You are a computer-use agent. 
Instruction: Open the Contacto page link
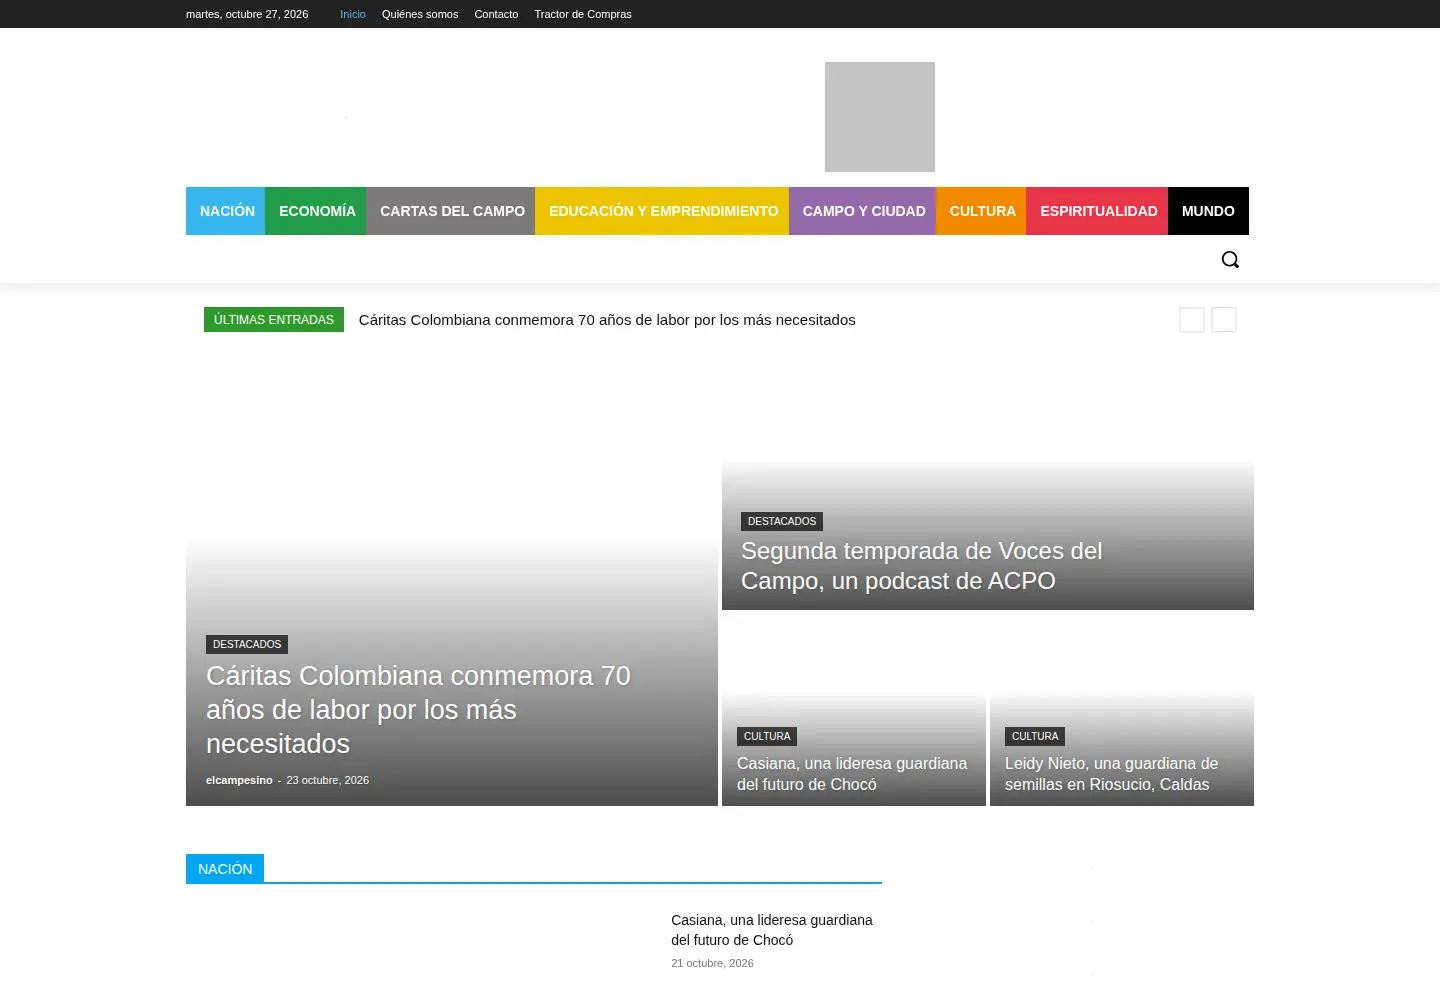[496, 14]
